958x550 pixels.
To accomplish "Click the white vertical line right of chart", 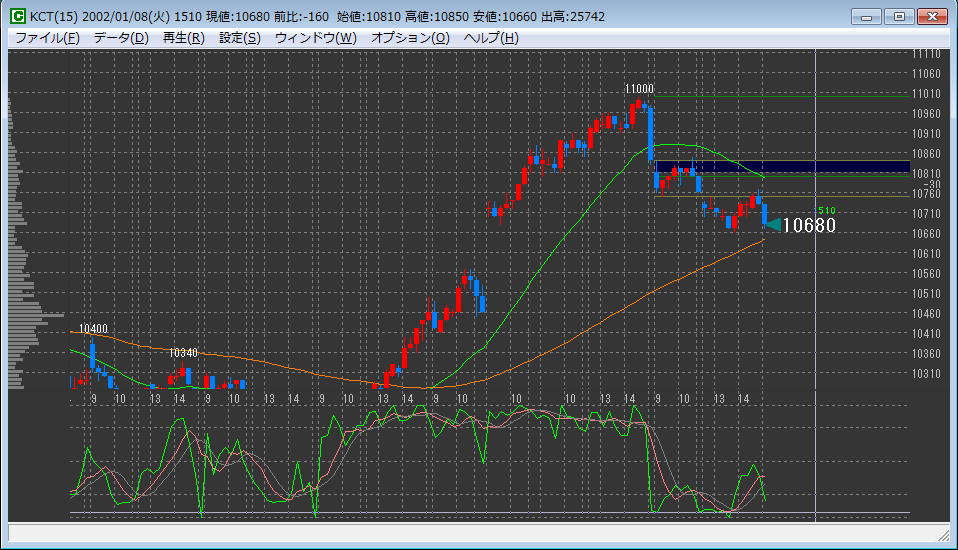I will point(816,300).
